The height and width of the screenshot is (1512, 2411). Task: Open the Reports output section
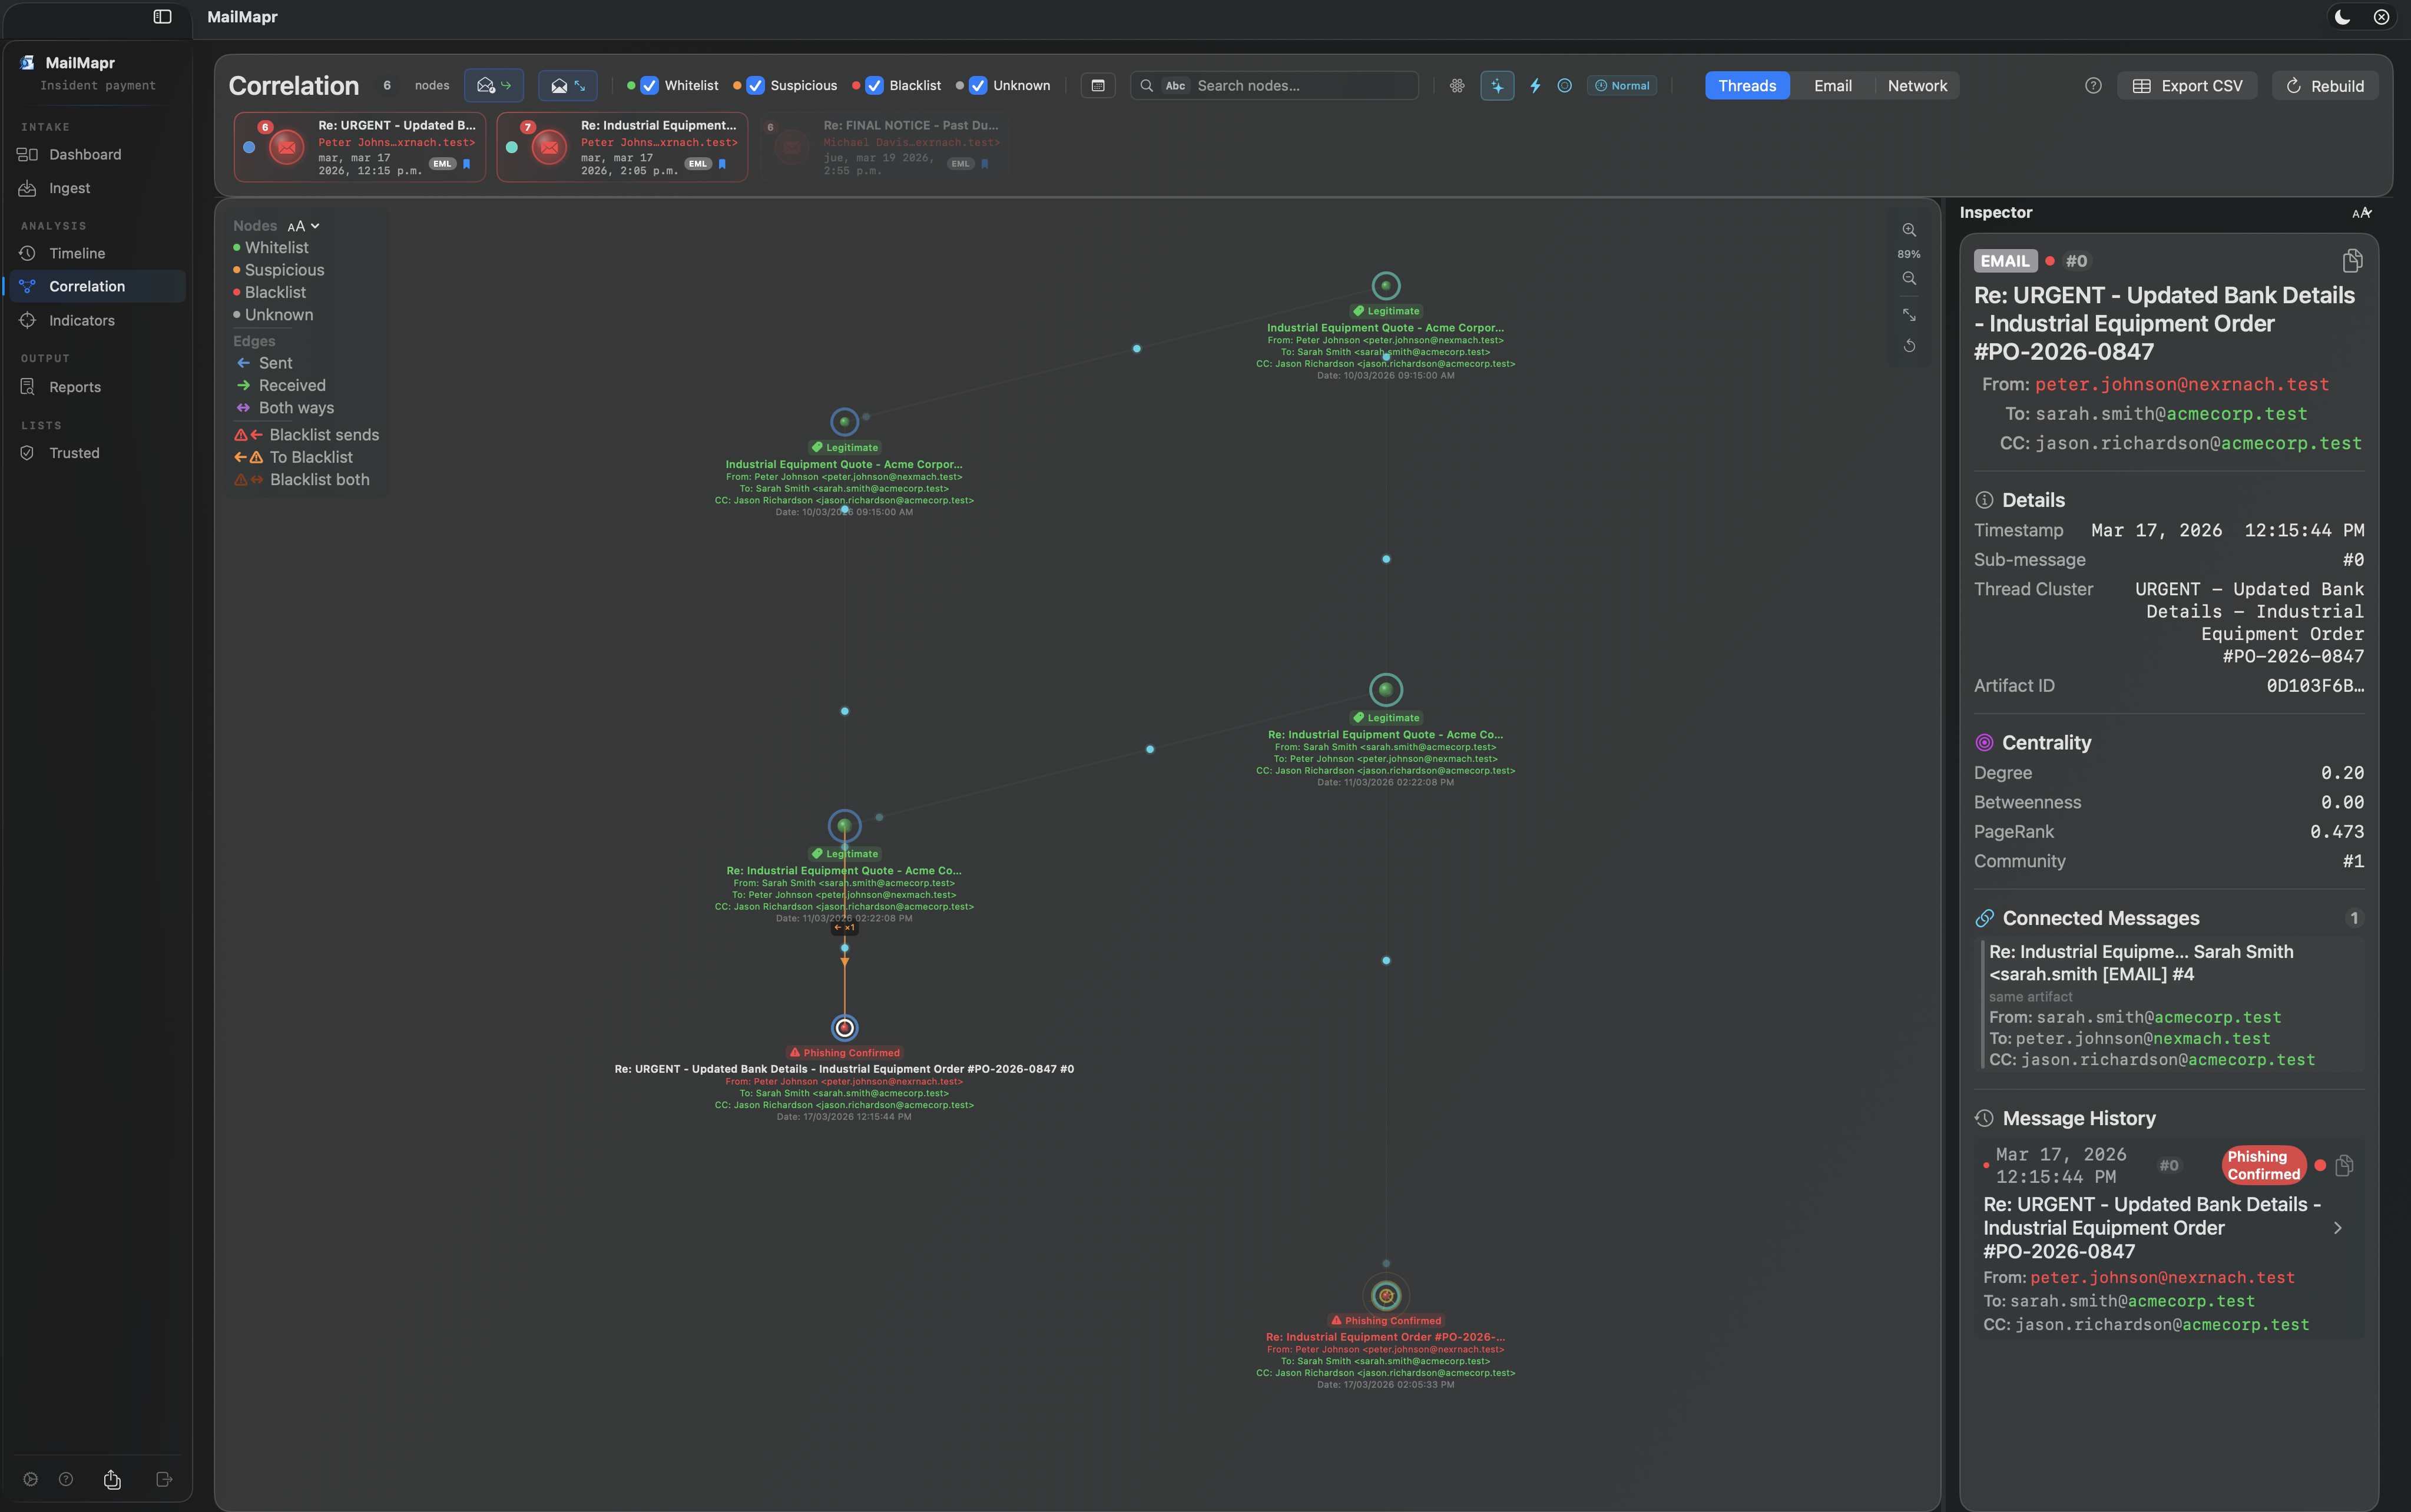coord(75,387)
